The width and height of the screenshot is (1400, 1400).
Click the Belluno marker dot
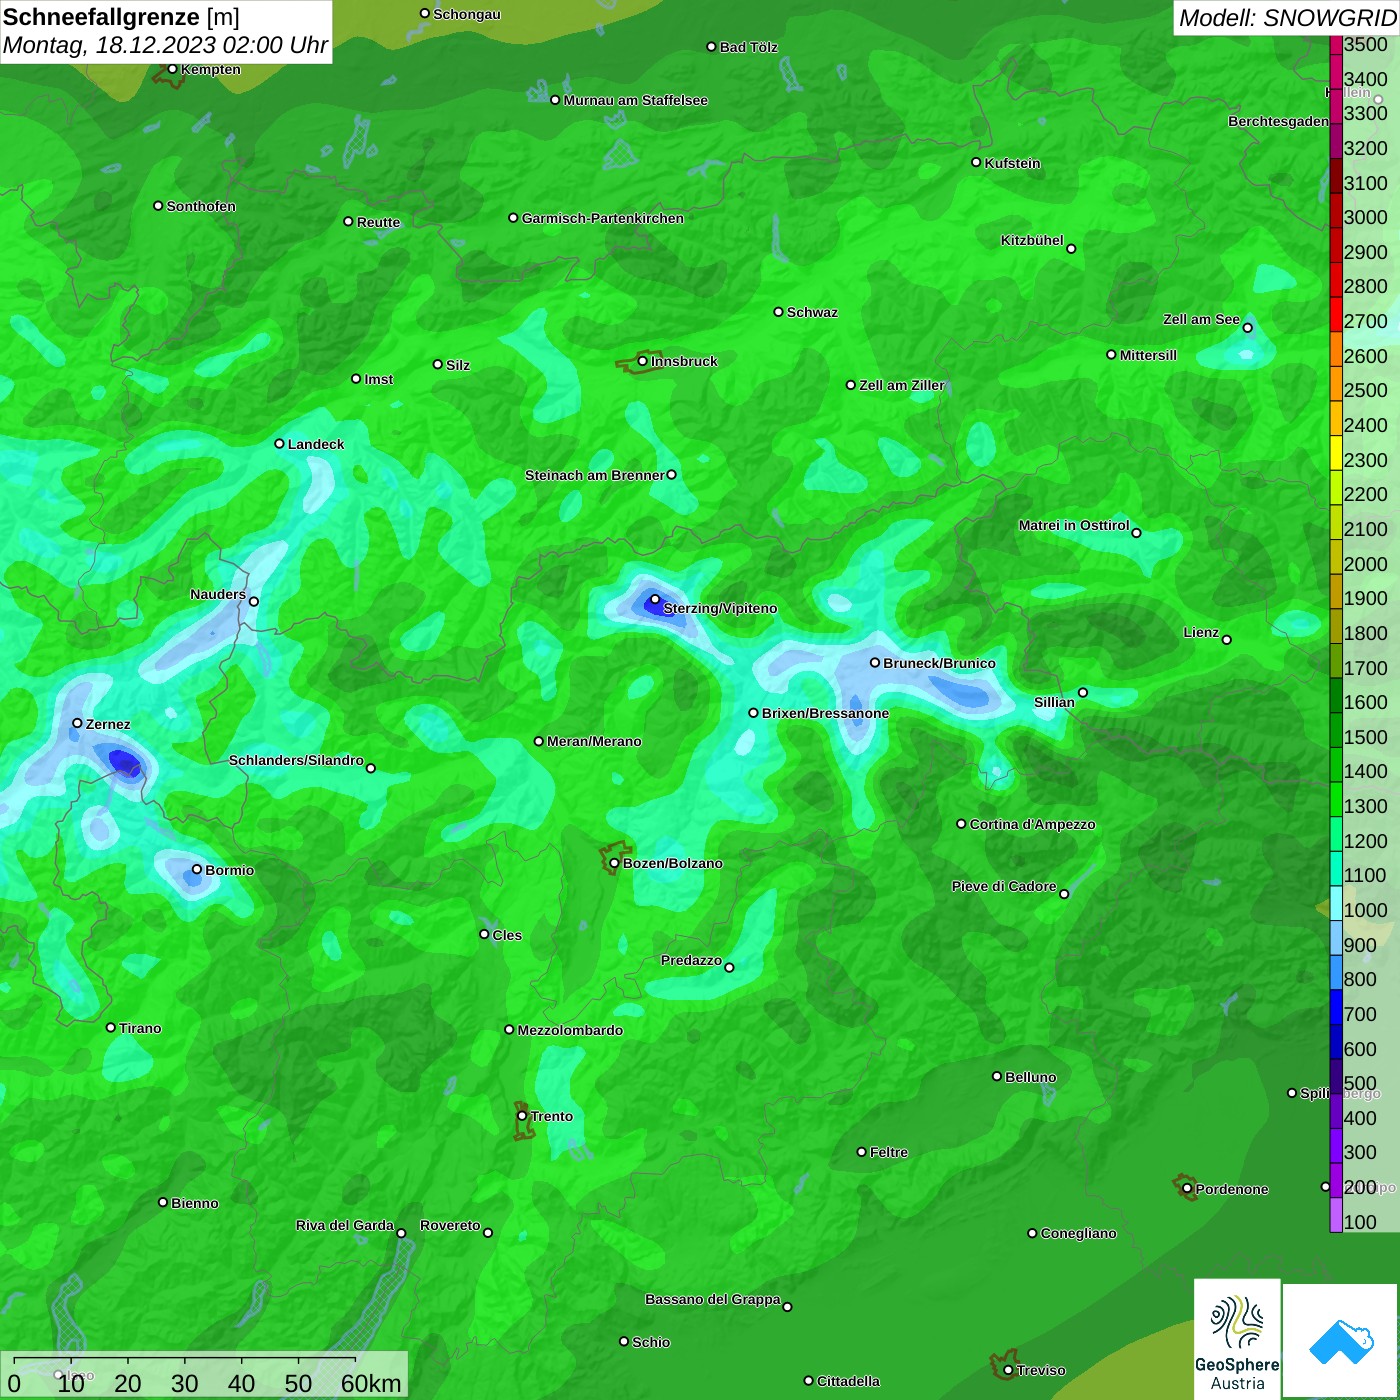coord(997,1076)
